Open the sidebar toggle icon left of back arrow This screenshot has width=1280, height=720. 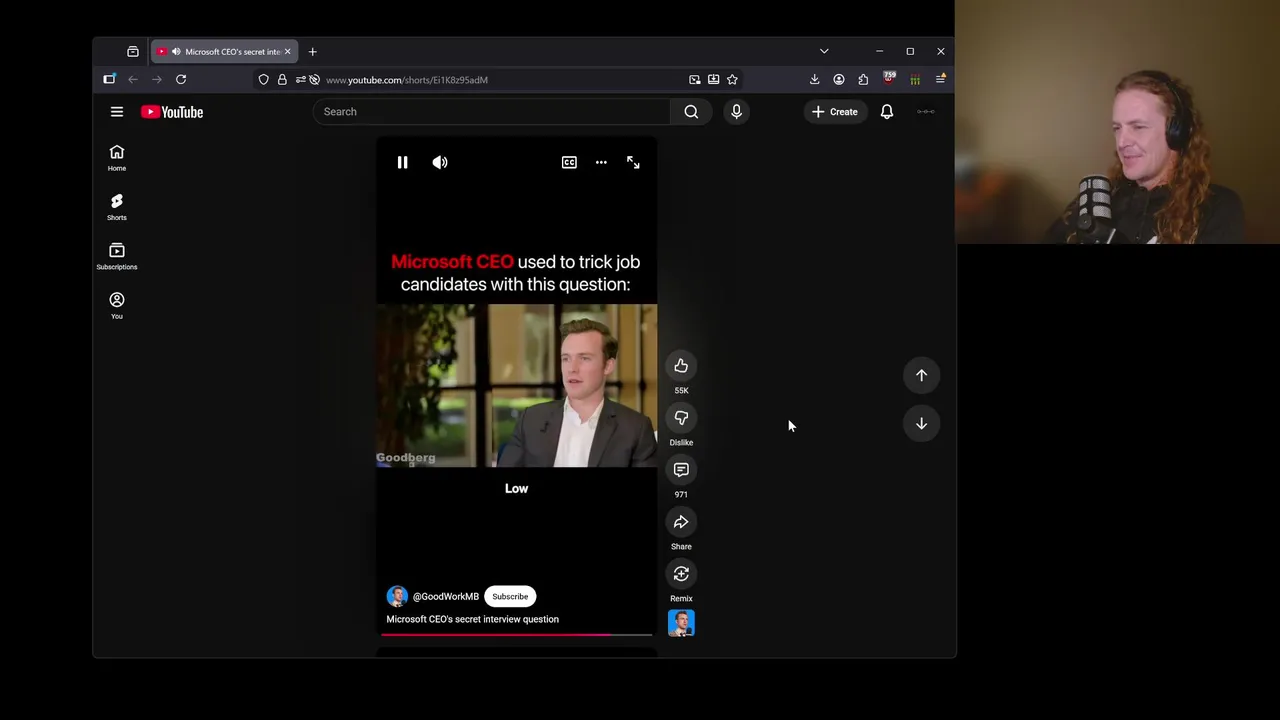tap(109, 79)
